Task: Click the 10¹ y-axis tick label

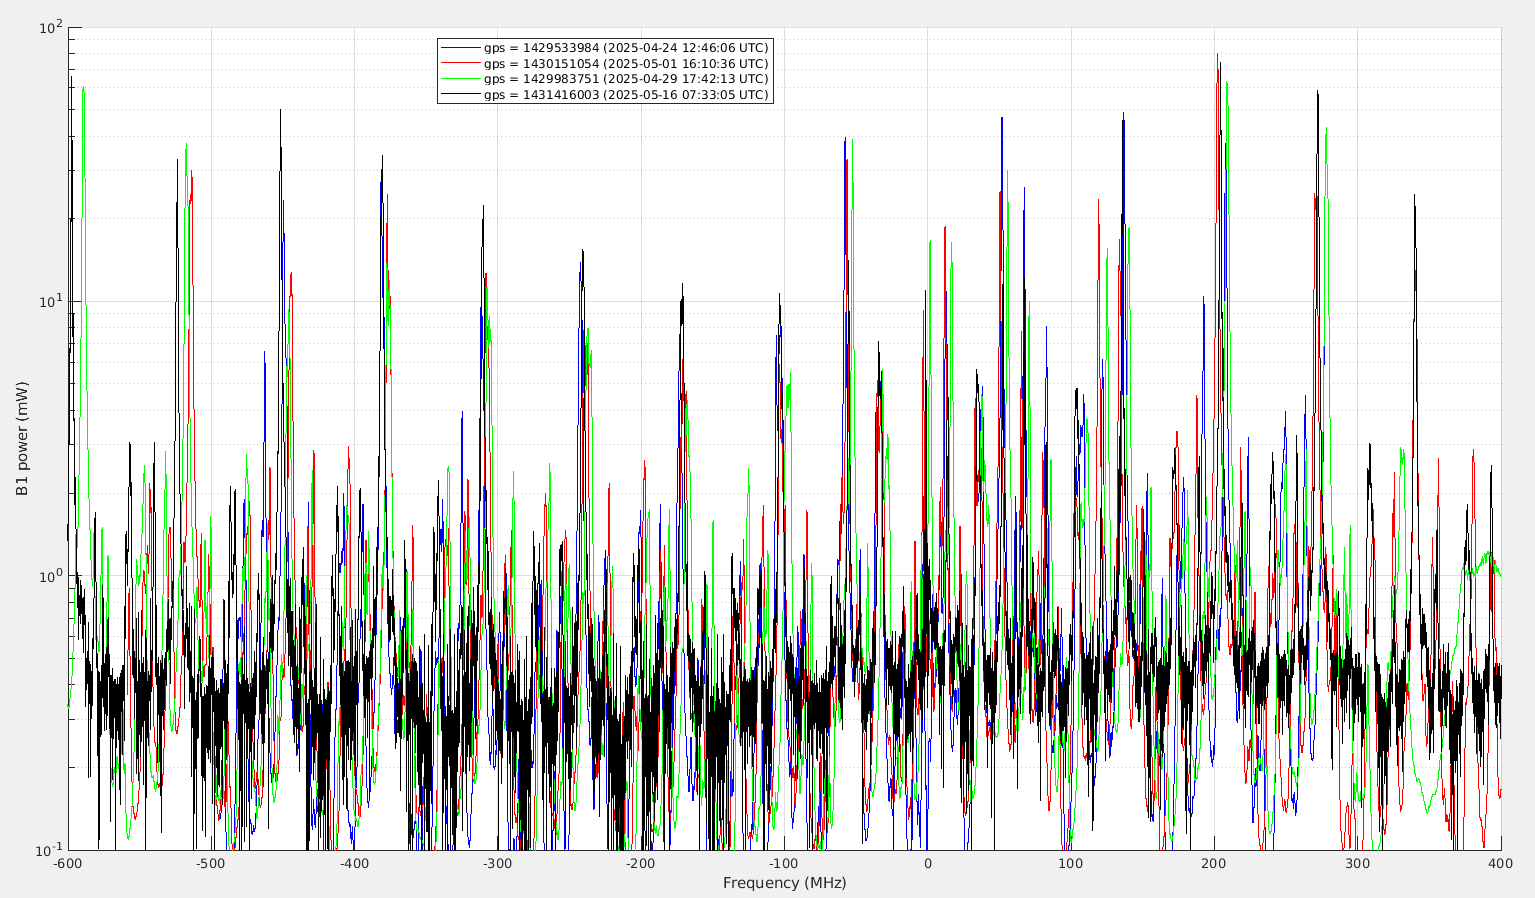Action: pos(50,300)
